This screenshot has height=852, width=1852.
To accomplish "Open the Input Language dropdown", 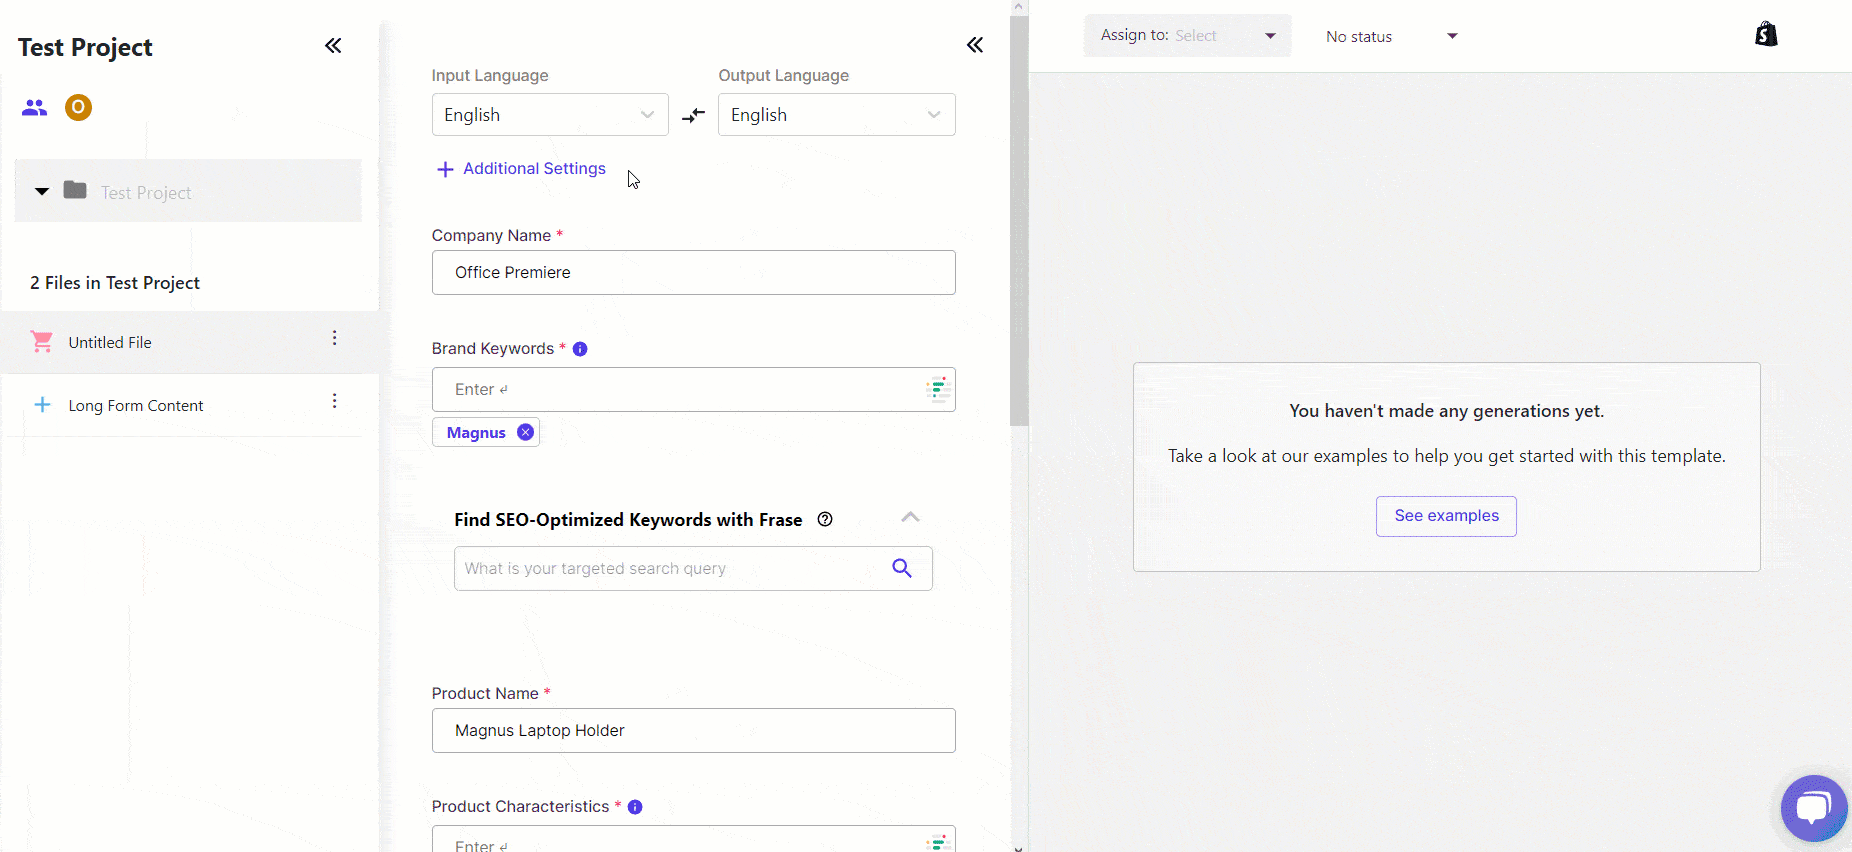I will coord(549,115).
